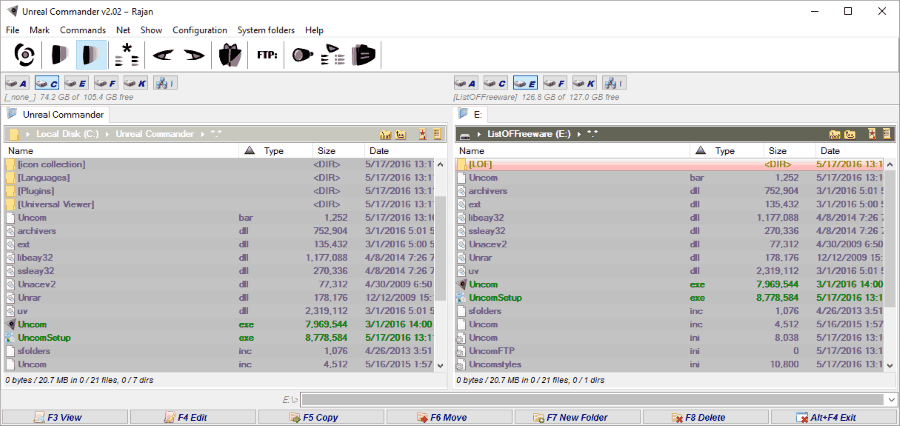Image resolution: width=900 pixels, height=426 pixels.
Task: Switch left panel to drive F
Action: coord(107,84)
